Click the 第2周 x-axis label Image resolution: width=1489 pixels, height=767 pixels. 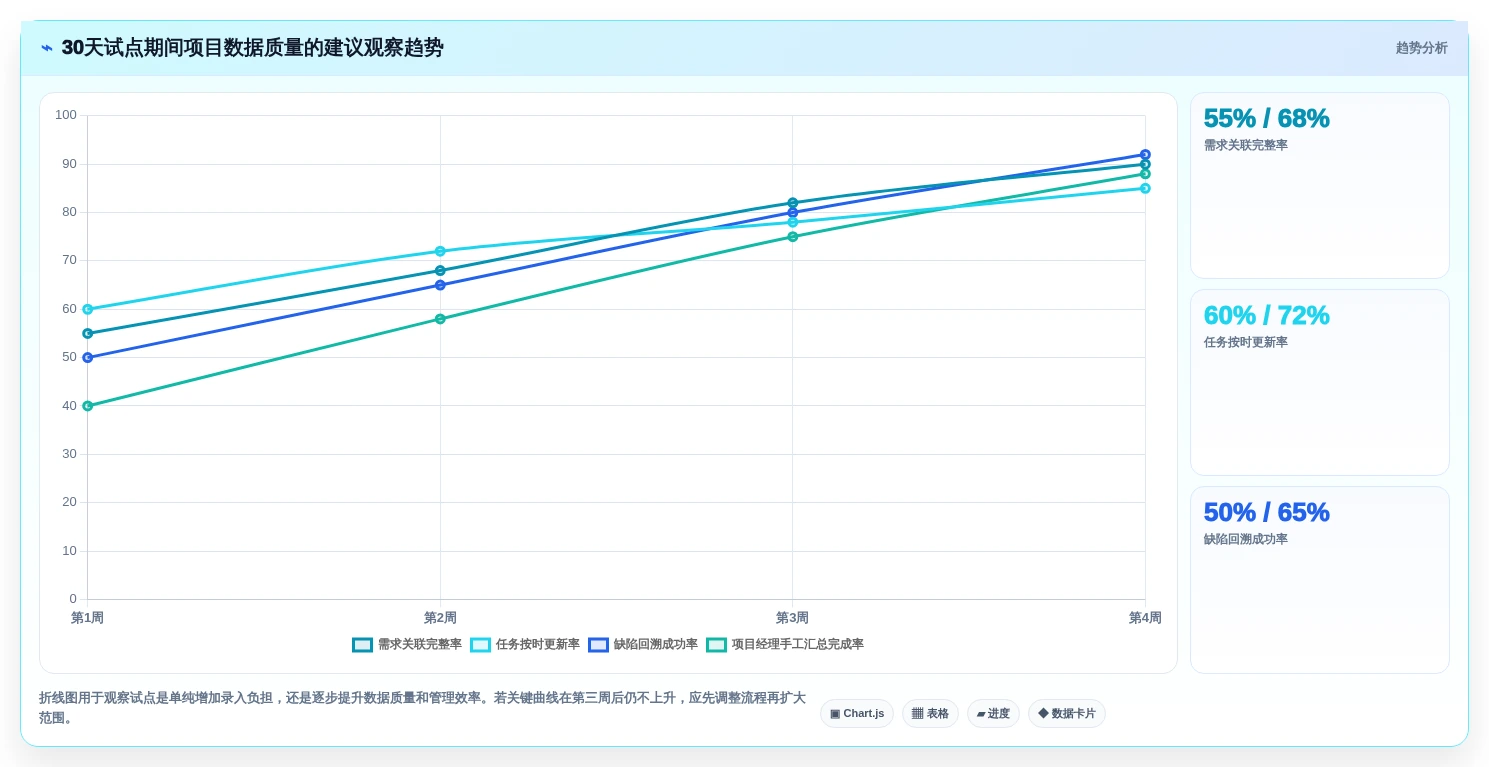pyautogui.click(x=440, y=618)
